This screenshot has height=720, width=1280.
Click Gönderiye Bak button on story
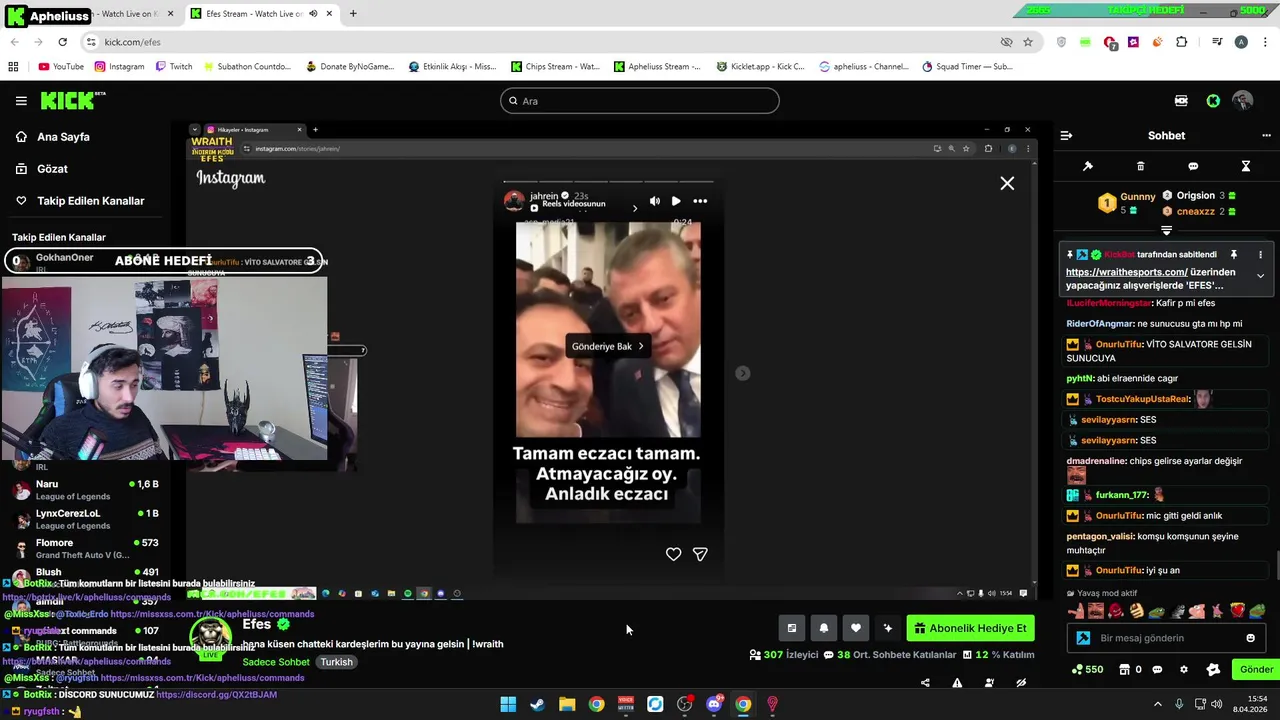[608, 346]
